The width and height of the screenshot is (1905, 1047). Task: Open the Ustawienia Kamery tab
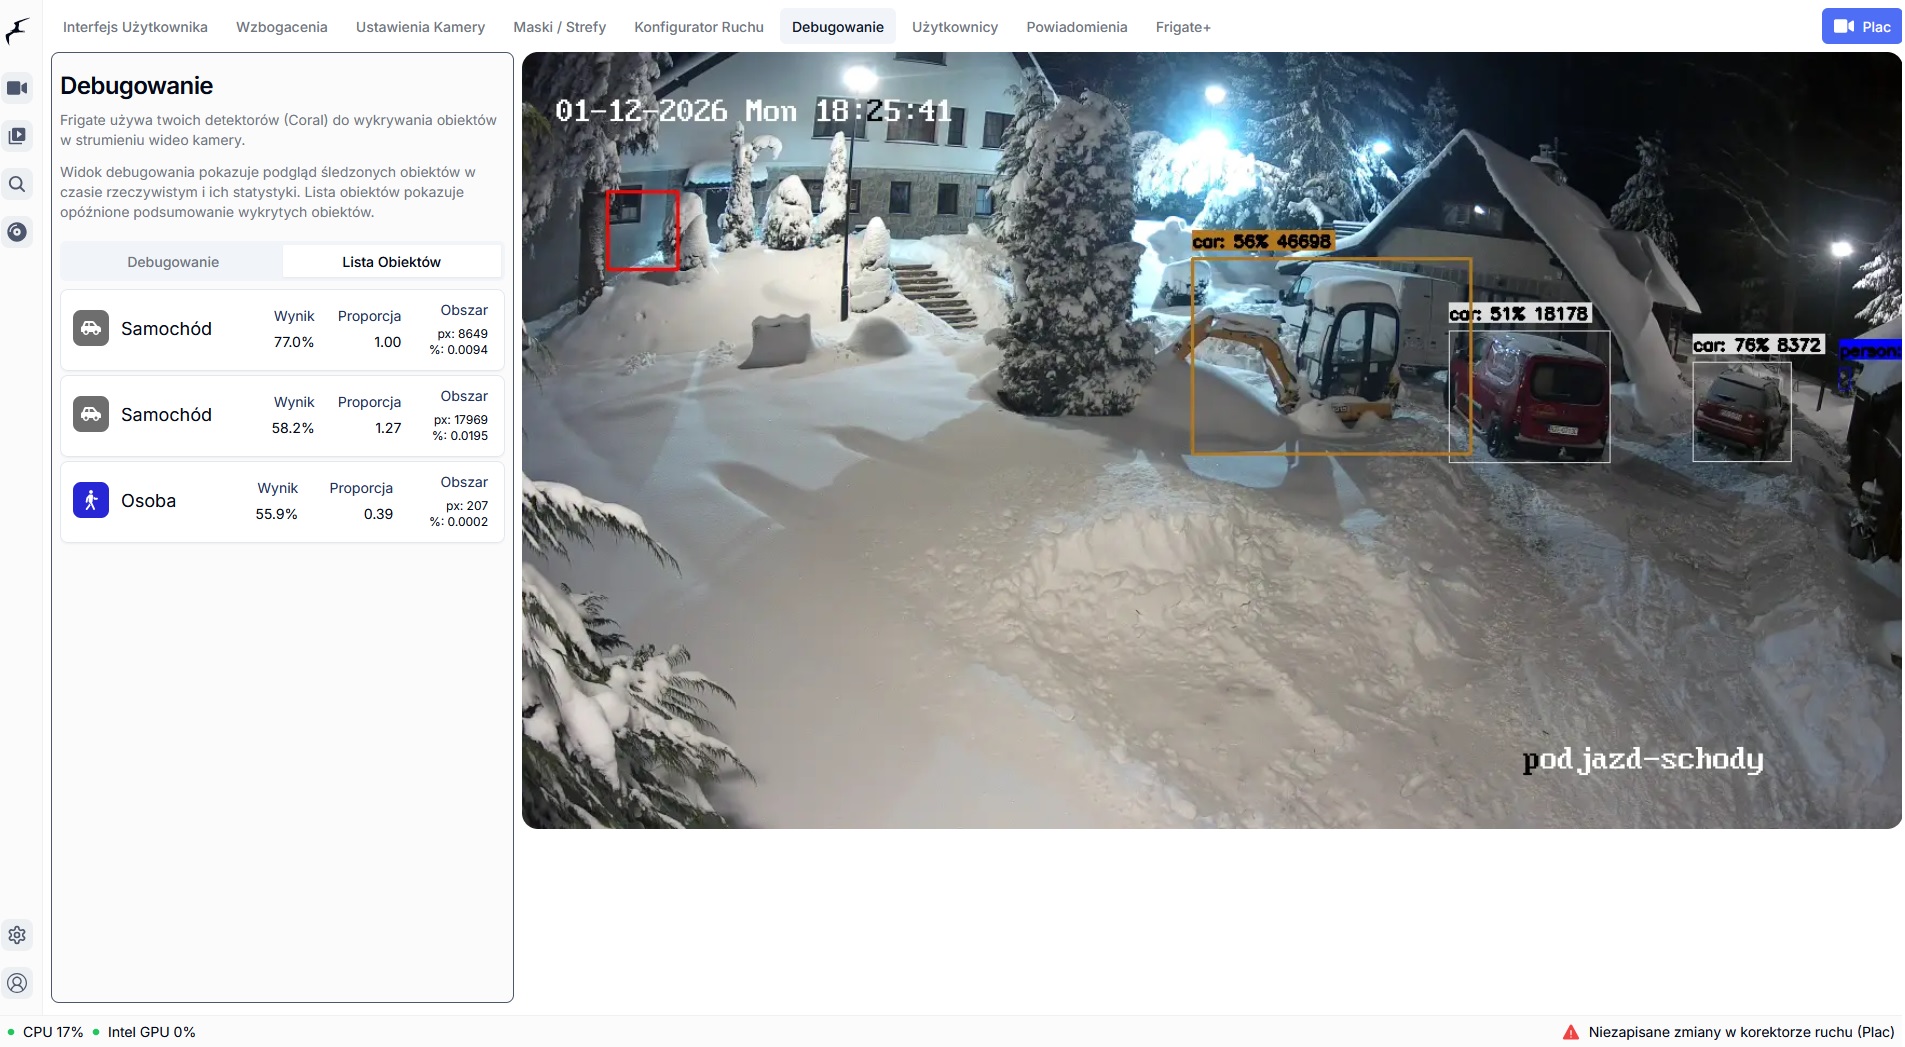point(420,27)
